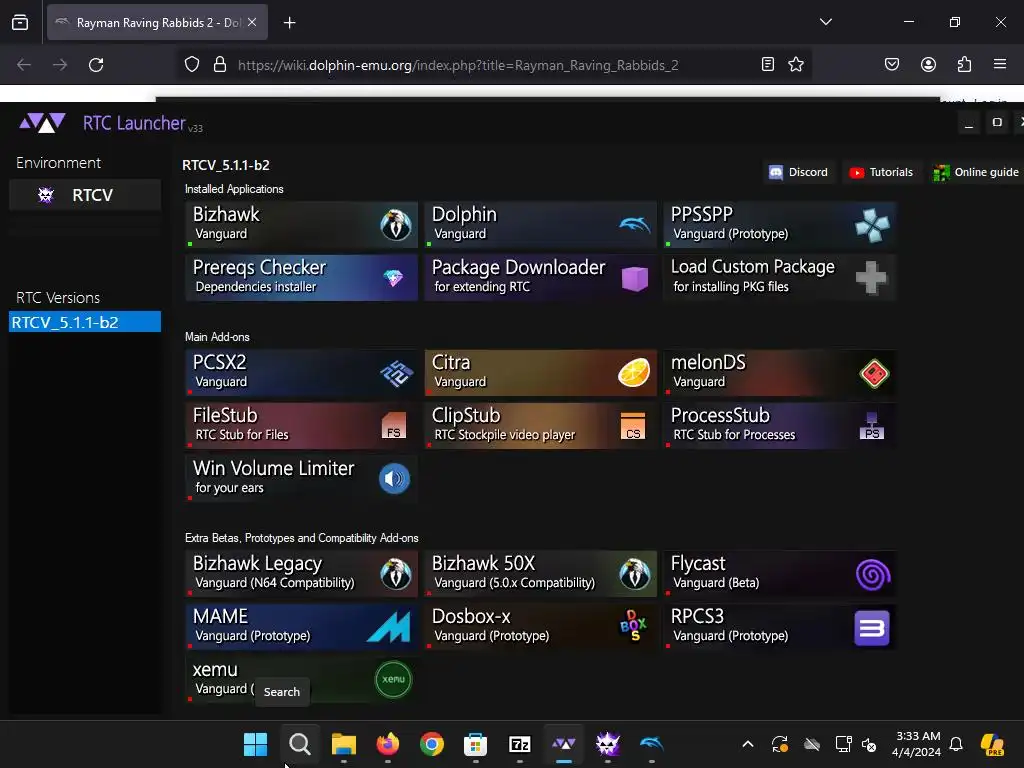
Task: Click browser site shield tracking protection icon
Action: tap(191, 64)
